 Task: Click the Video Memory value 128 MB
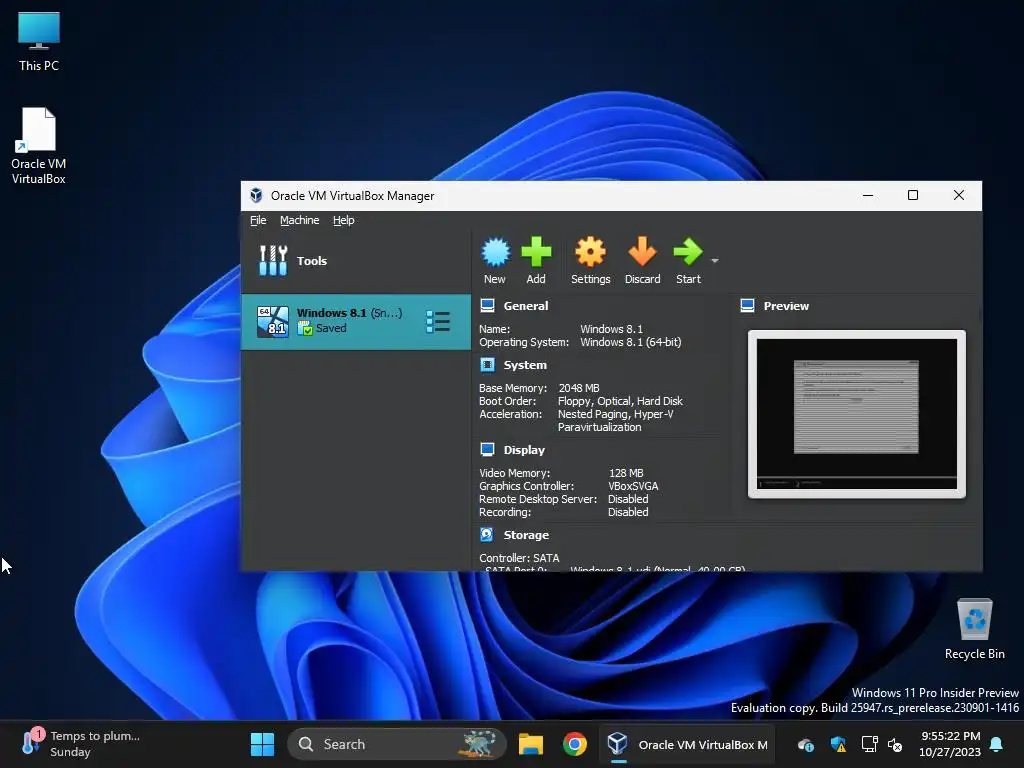click(x=626, y=473)
